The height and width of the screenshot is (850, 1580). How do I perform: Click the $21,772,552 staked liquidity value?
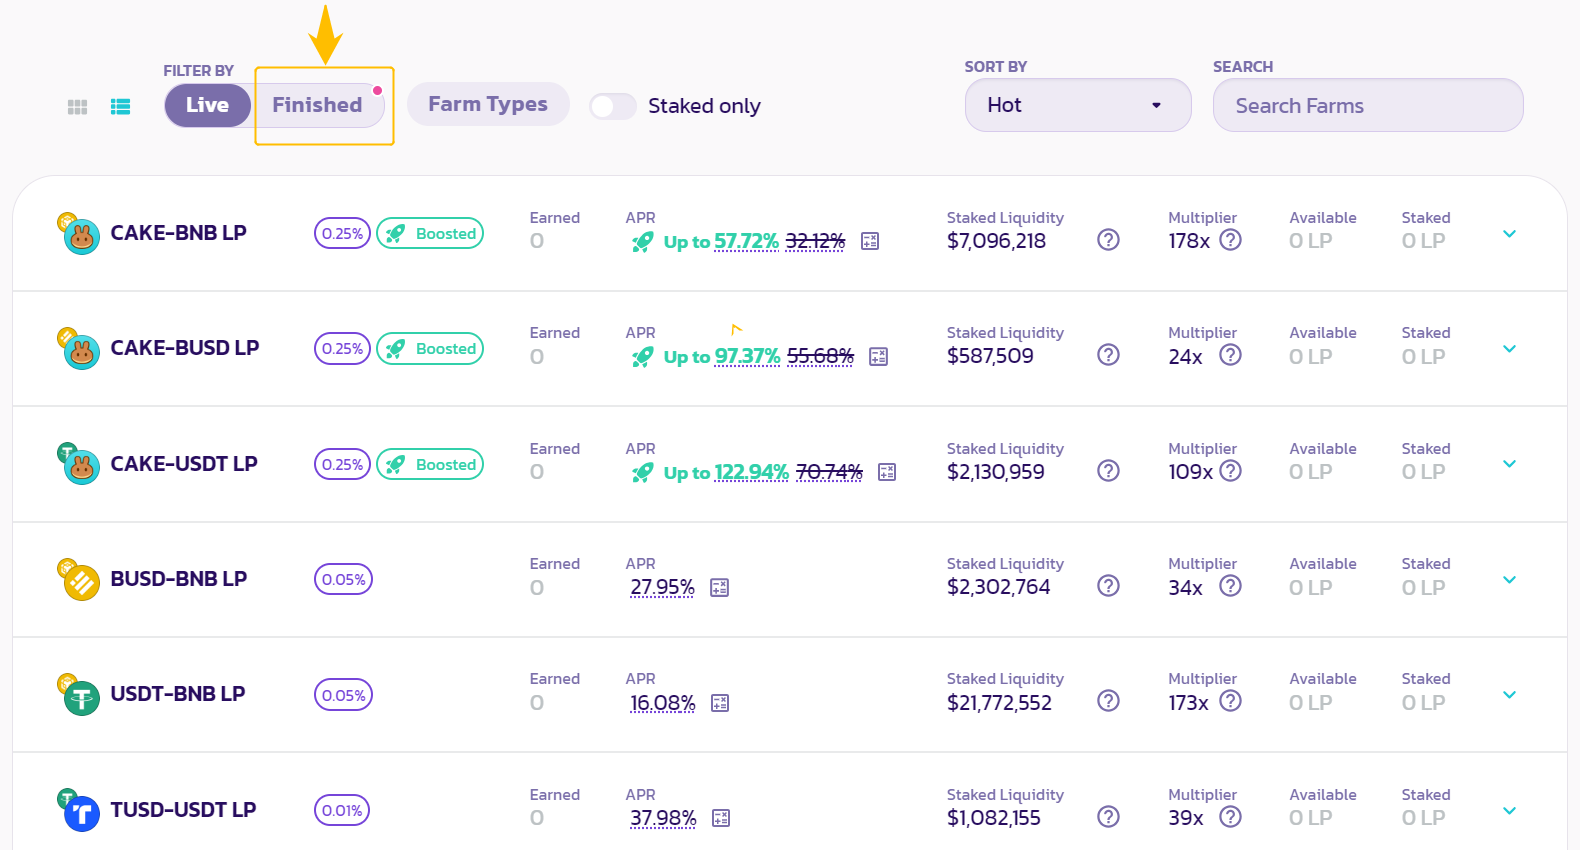(999, 703)
